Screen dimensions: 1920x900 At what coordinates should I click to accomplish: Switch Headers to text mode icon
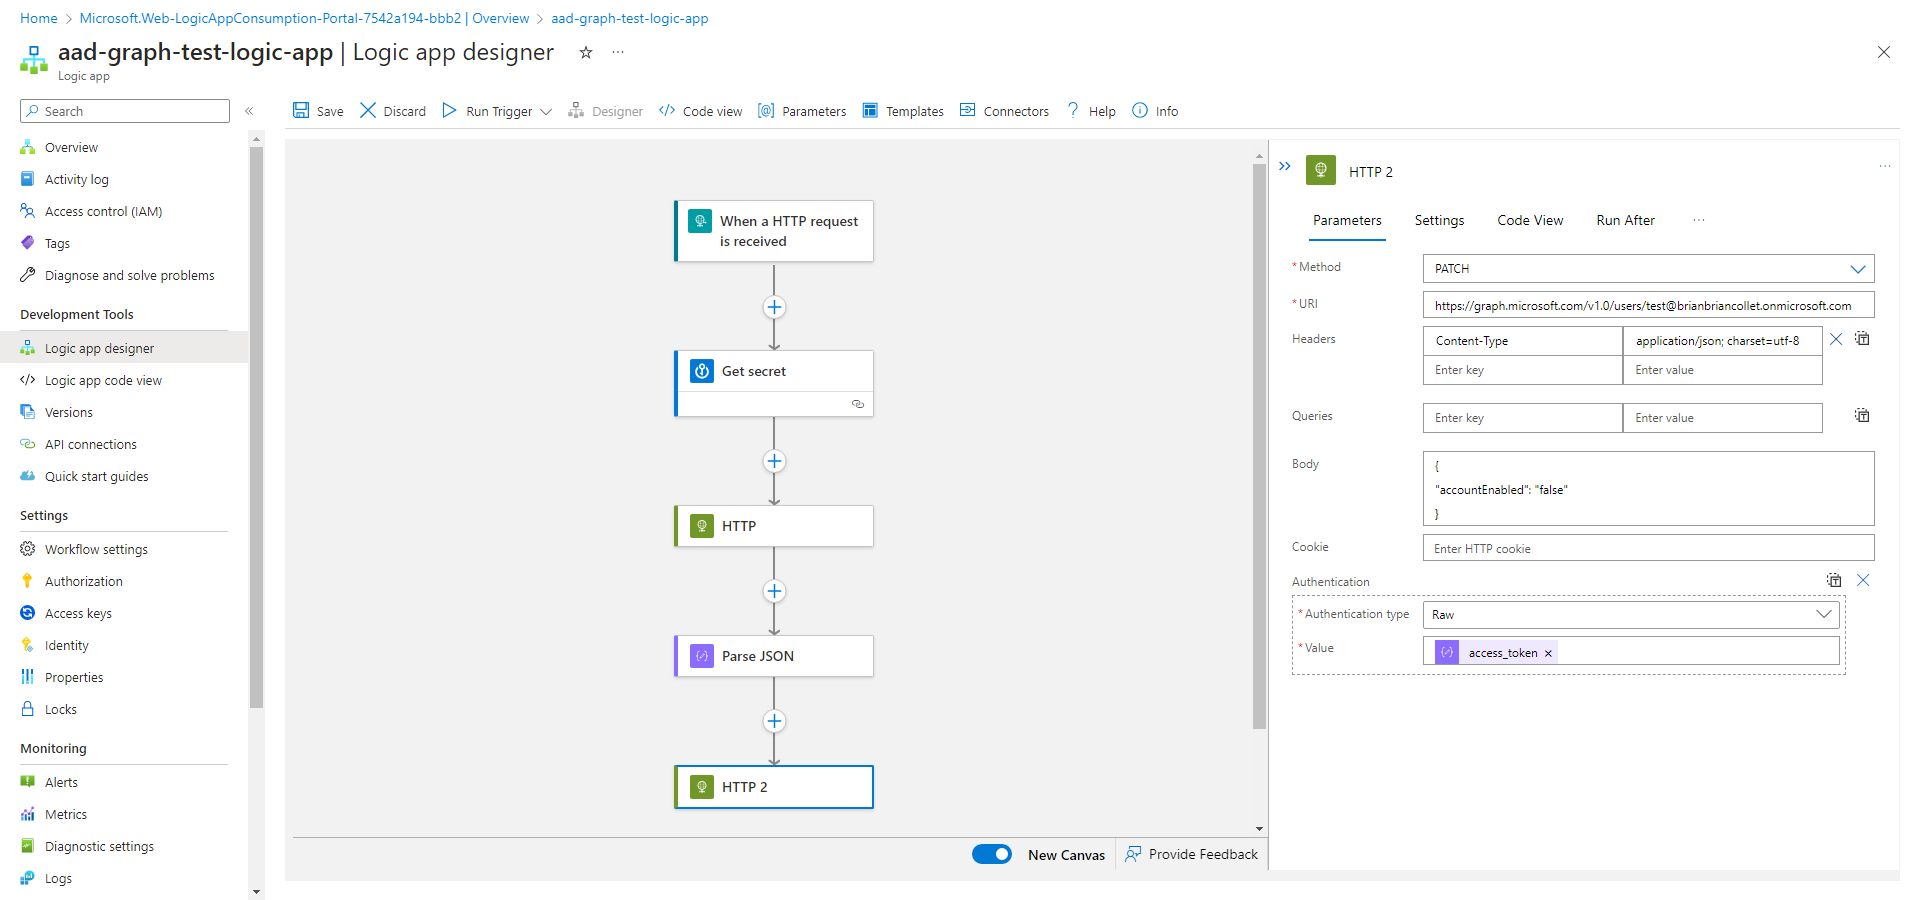[1862, 339]
